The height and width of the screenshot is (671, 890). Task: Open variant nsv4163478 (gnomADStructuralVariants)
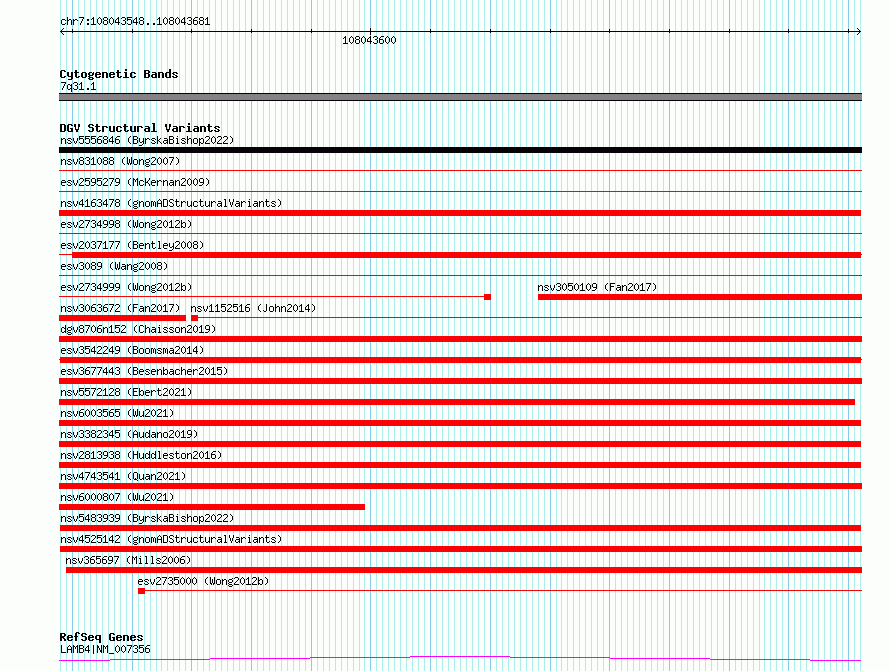pyautogui.click(x=171, y=203)
